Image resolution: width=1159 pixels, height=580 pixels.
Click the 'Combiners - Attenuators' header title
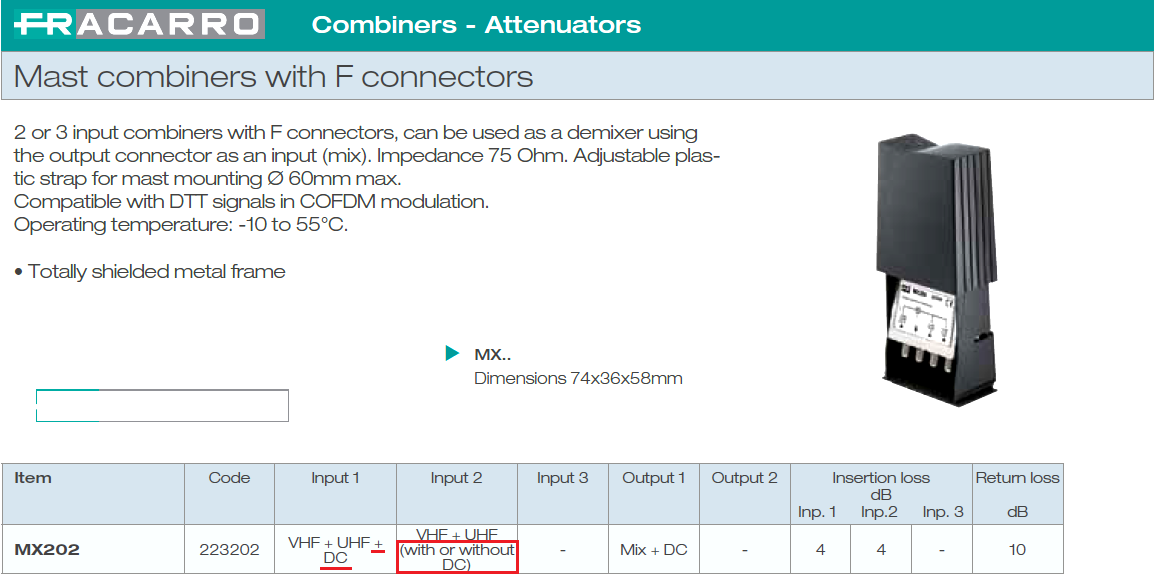click(476, 24)
